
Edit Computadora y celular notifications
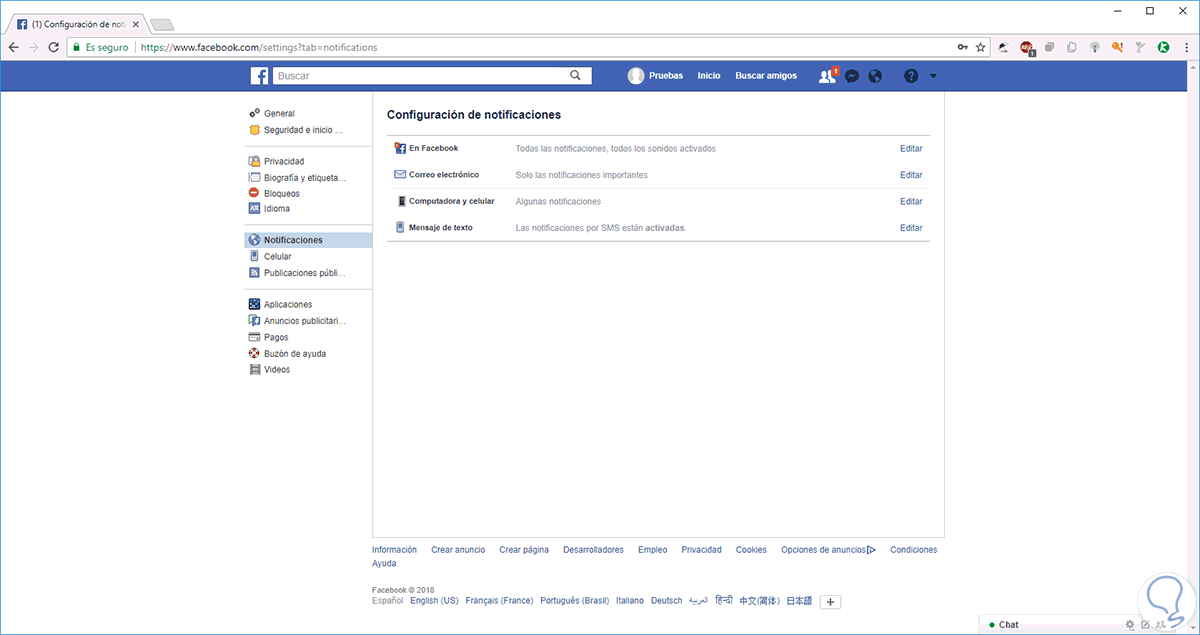[911, 201]
